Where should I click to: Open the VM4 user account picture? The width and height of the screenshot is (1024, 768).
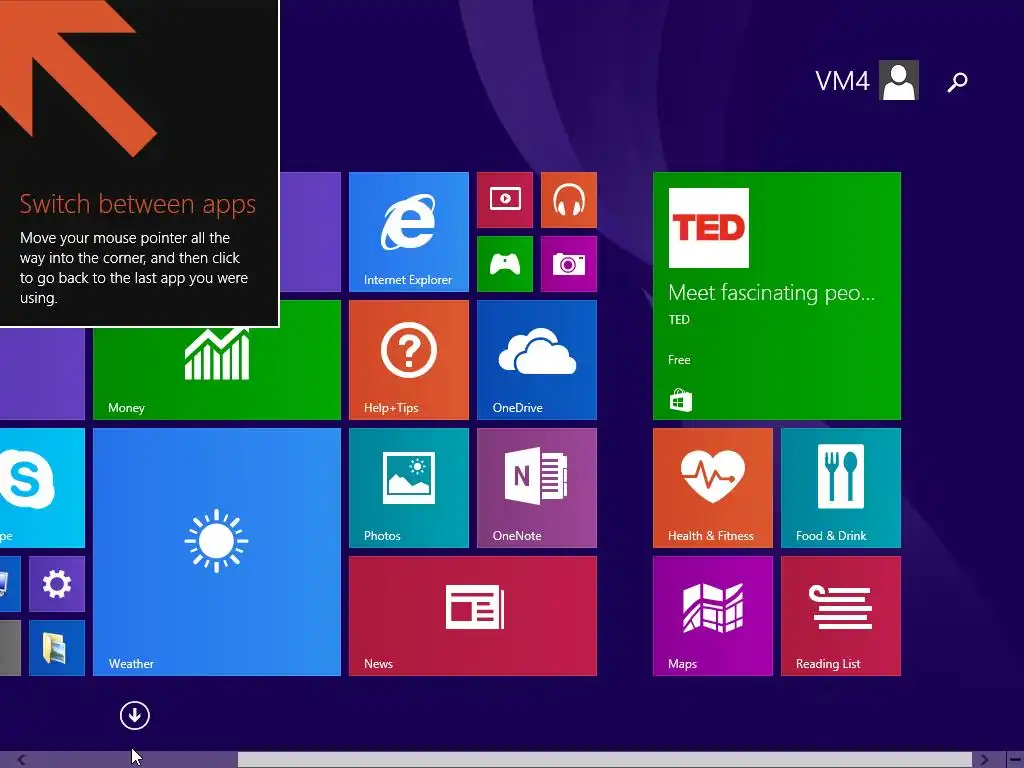[899, 80]
